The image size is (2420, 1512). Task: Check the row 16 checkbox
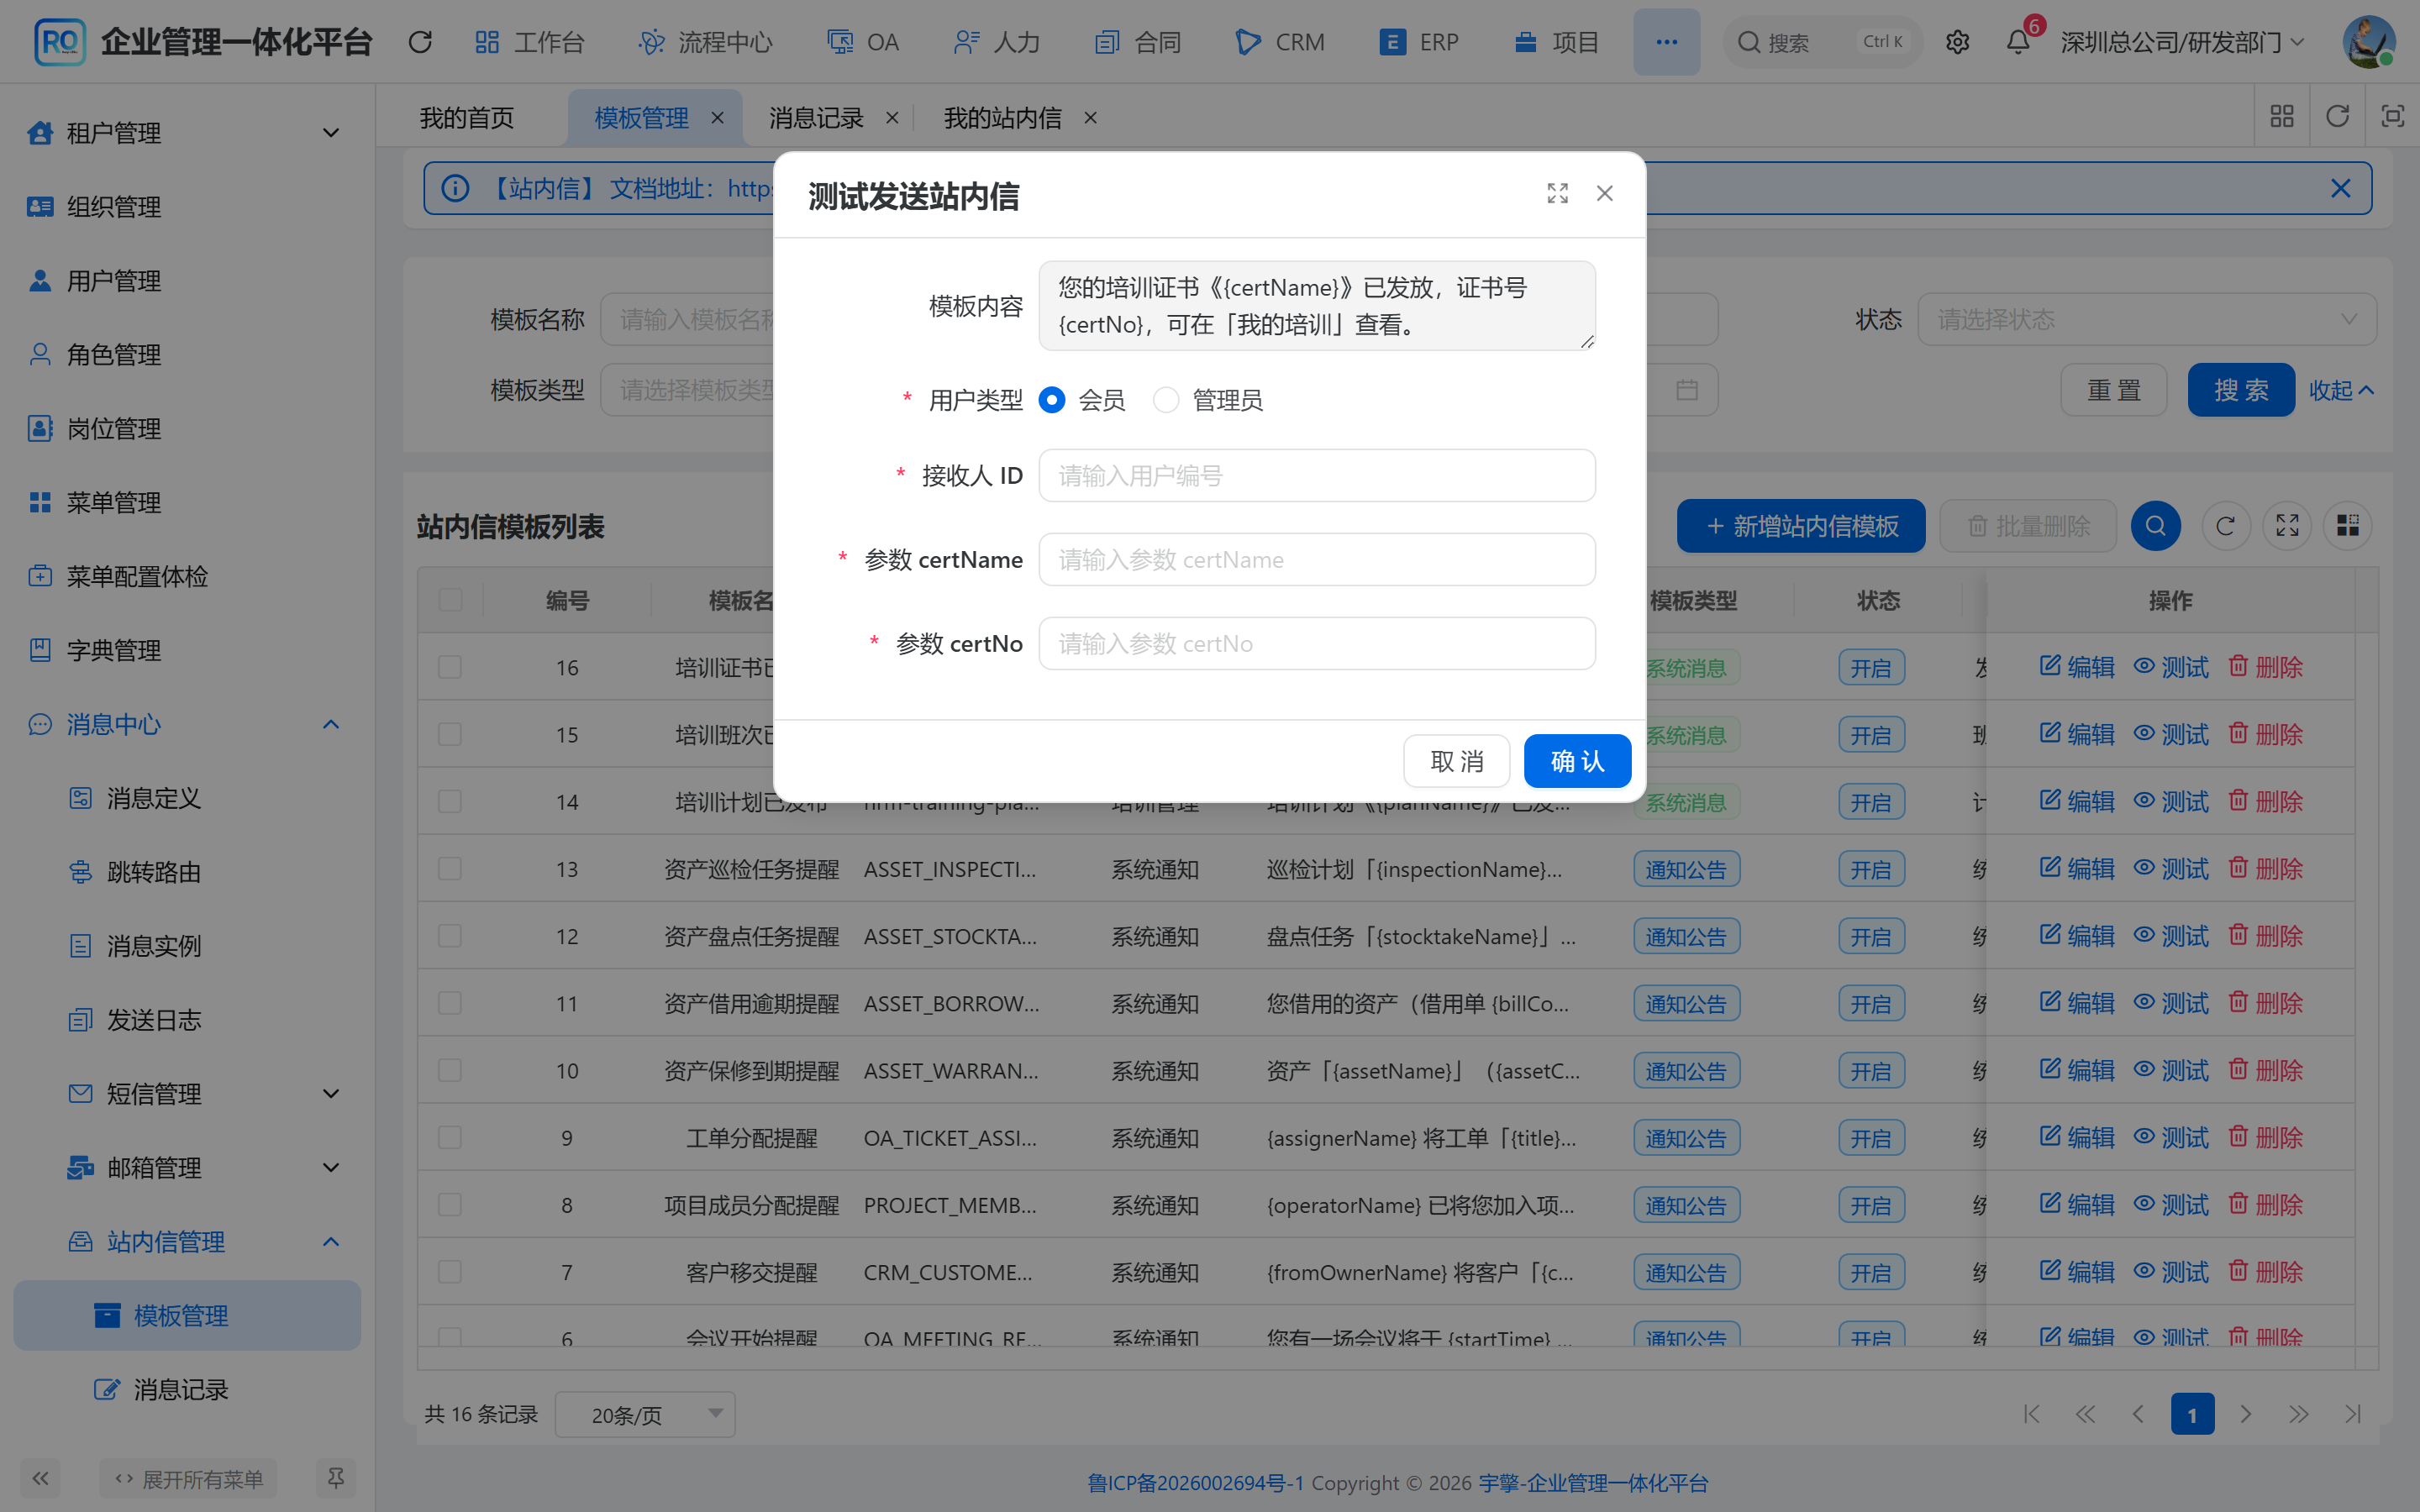[x=450, y=667]
